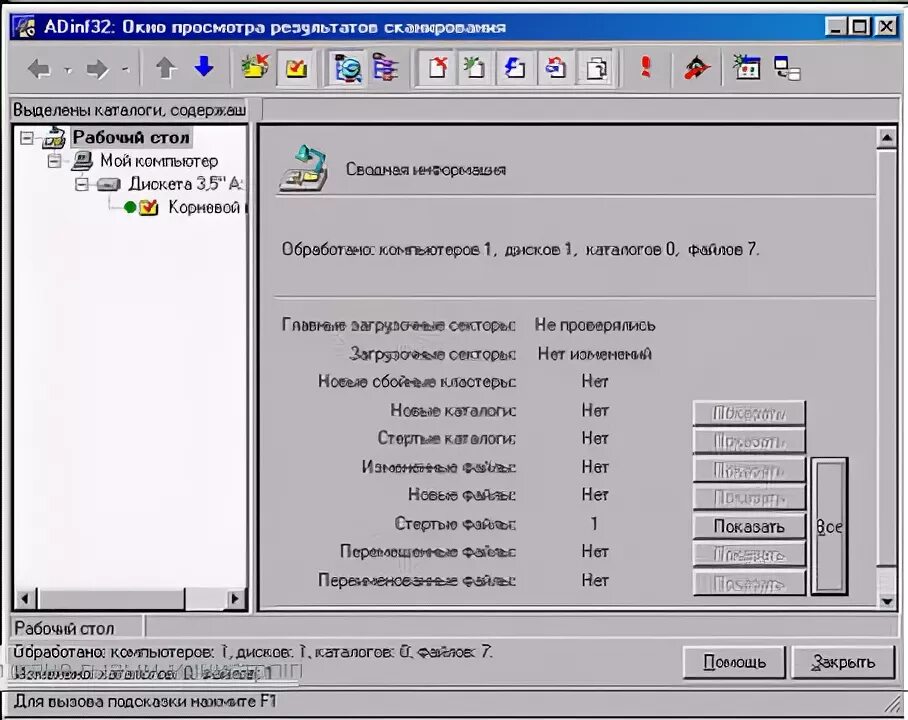Click the folder with red X toolbar icon
The image size is (908, 720).
click(x=255, y=67)
